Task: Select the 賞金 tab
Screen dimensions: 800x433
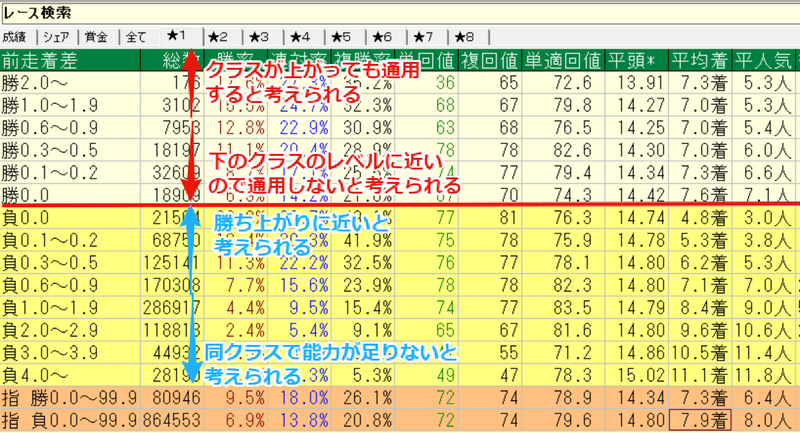Action: pyautogui.click(x=98, y=37)
